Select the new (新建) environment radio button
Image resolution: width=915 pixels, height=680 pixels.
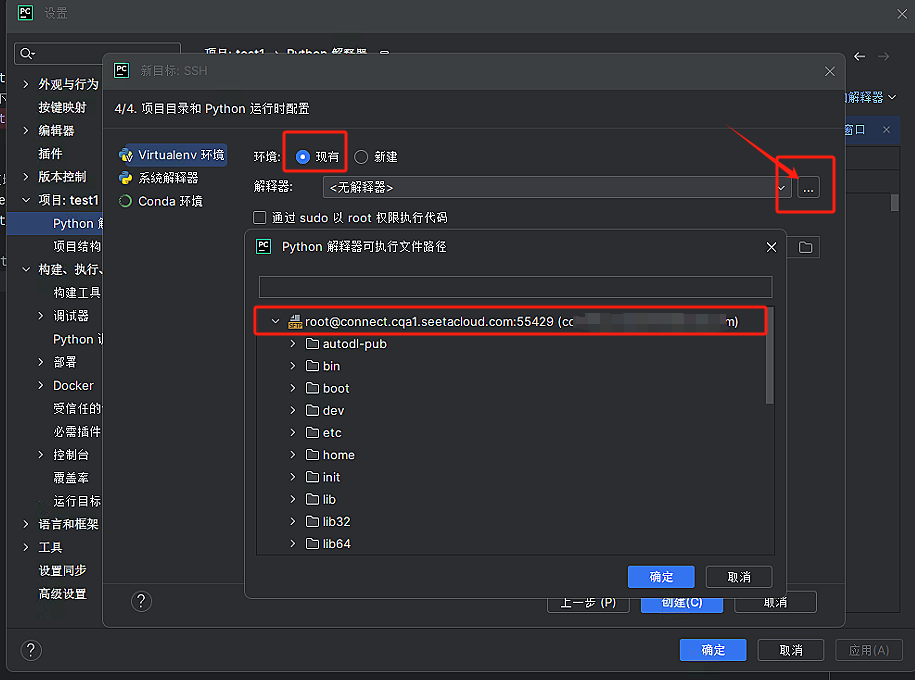pos(361,156)
